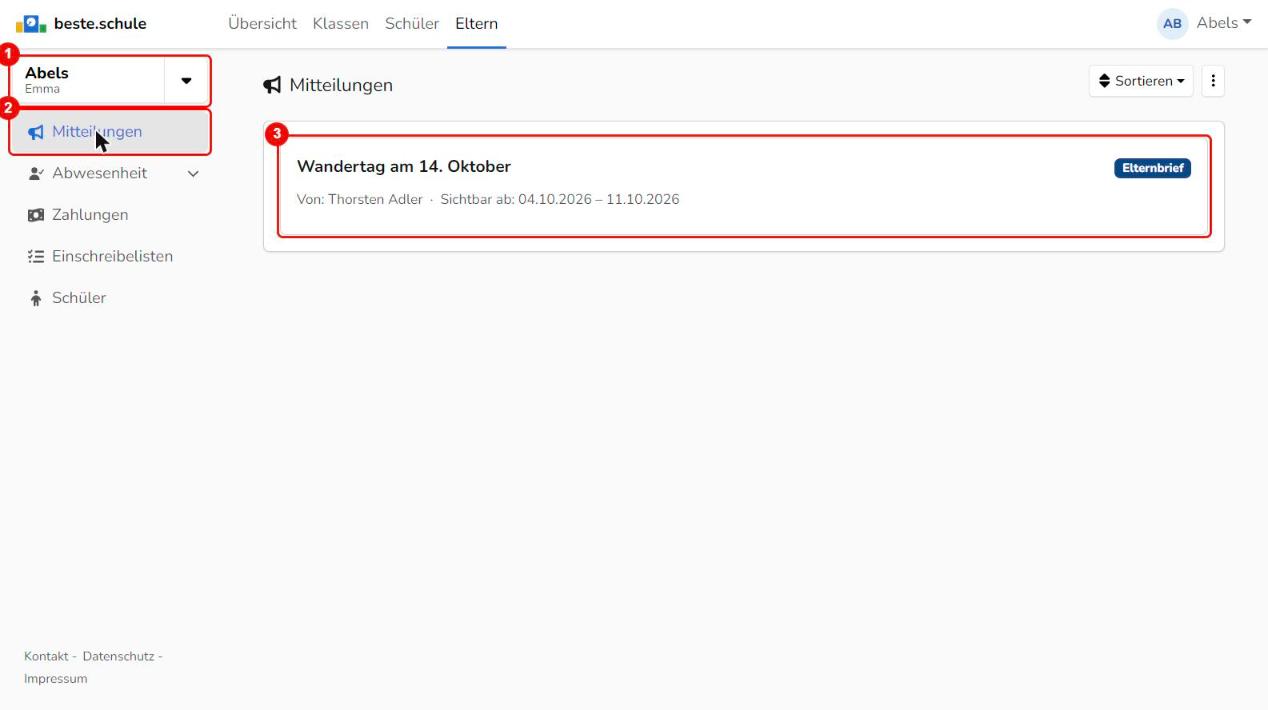Open the Wandertag am 14. Oktober message
This screenshot has width=1268, height=710.
744,186
